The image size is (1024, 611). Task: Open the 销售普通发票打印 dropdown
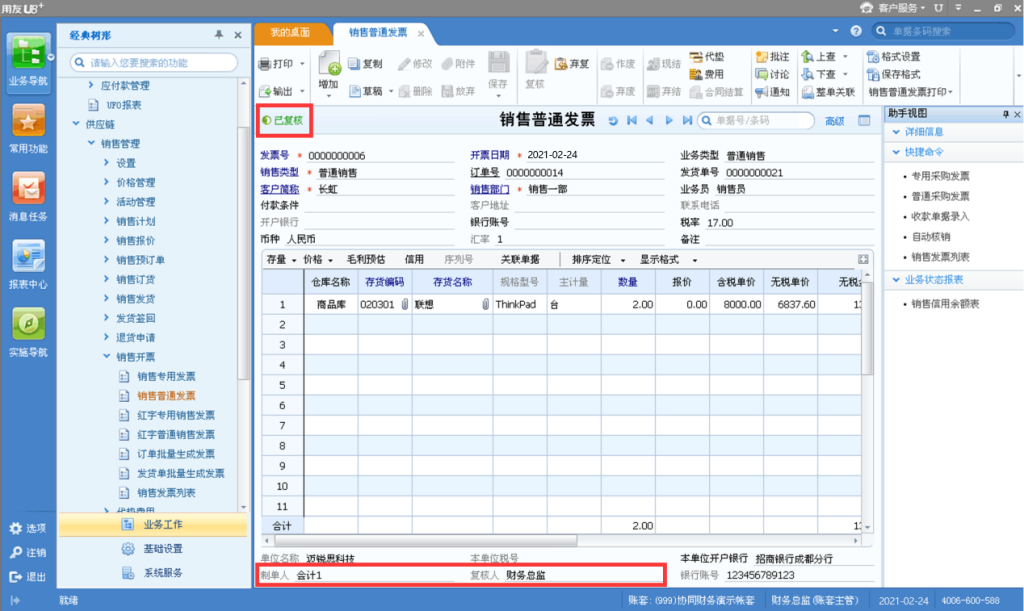click(949, 92)
